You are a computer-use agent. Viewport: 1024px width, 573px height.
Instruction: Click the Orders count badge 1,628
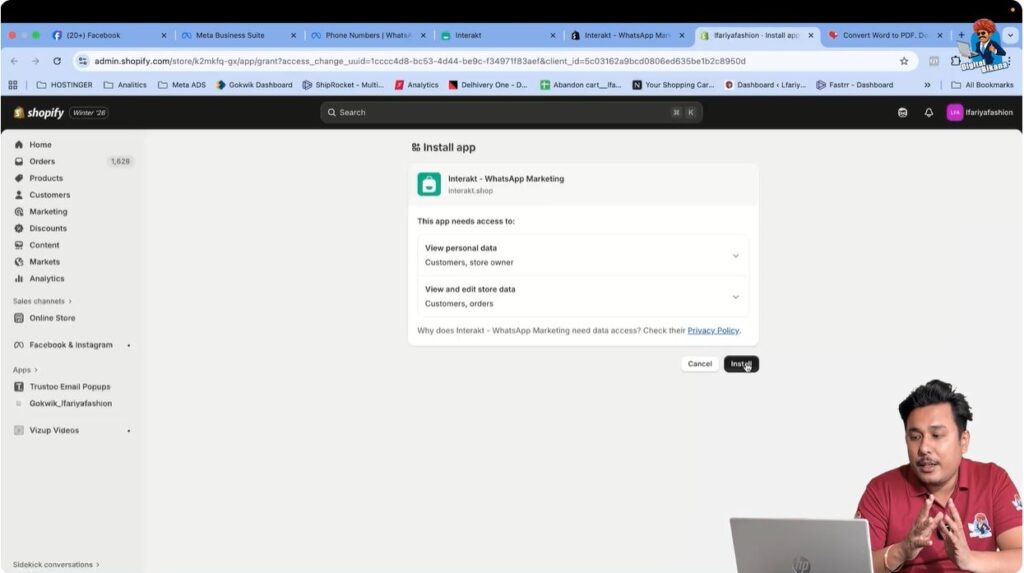[120, 161]
